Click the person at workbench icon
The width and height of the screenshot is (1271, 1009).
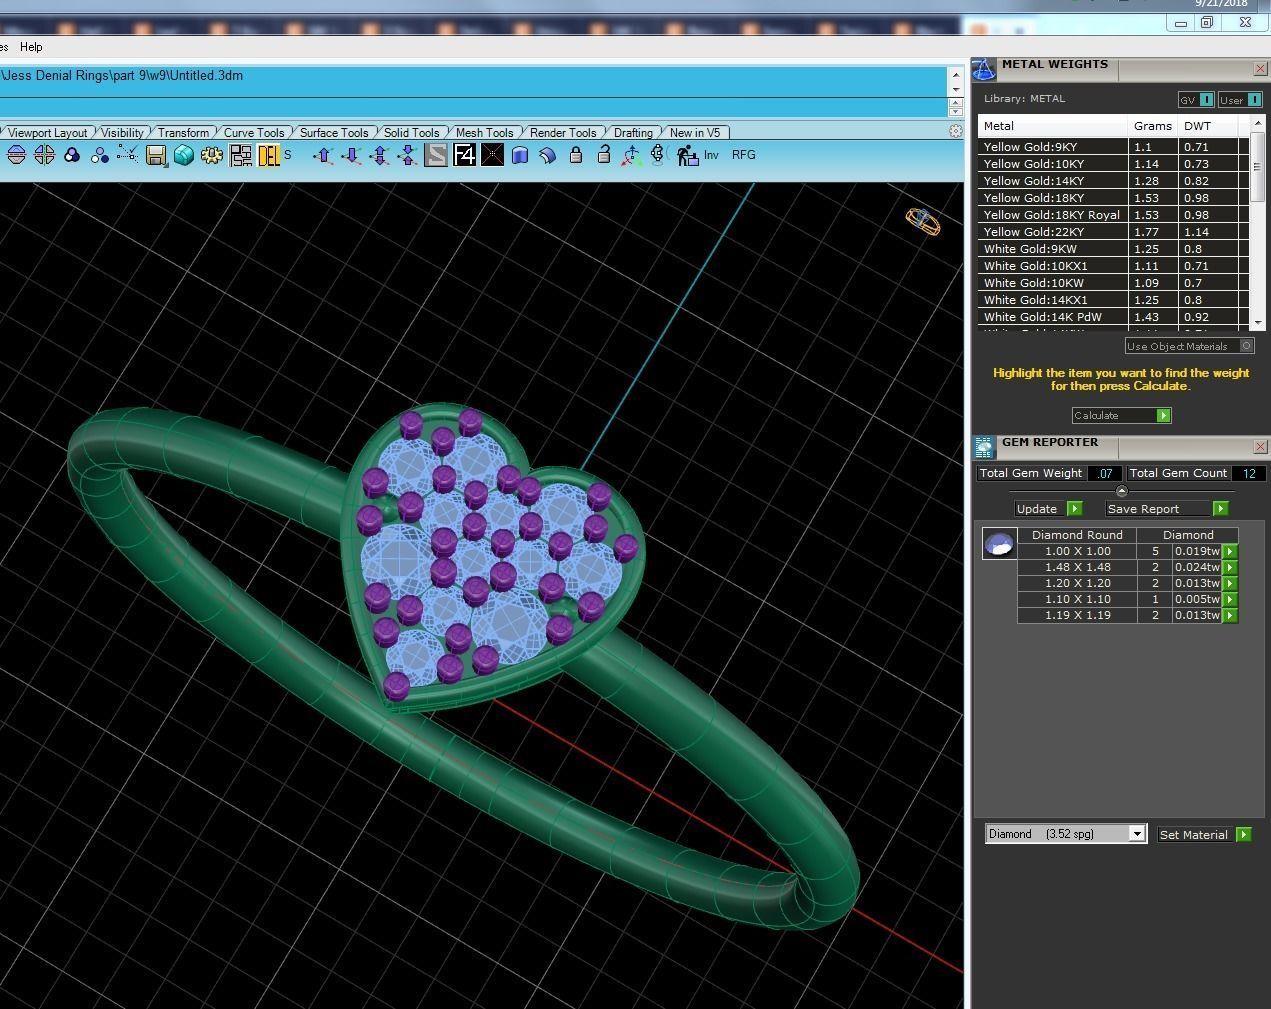click(x=687, y=155)
